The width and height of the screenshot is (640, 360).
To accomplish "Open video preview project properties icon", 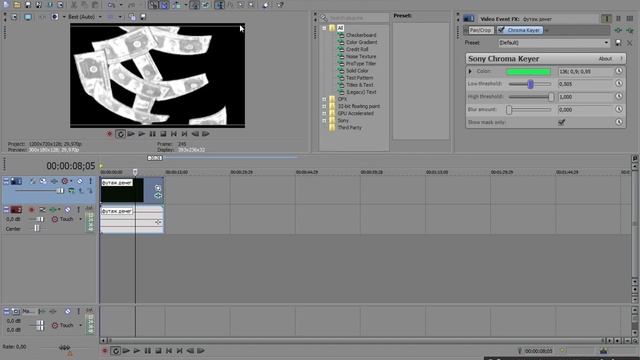I will [x=14, y=17].
